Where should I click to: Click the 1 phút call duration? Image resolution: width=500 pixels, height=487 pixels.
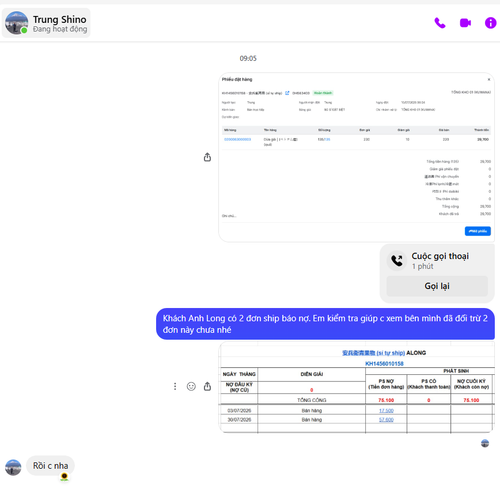click(x=423, y=266)
